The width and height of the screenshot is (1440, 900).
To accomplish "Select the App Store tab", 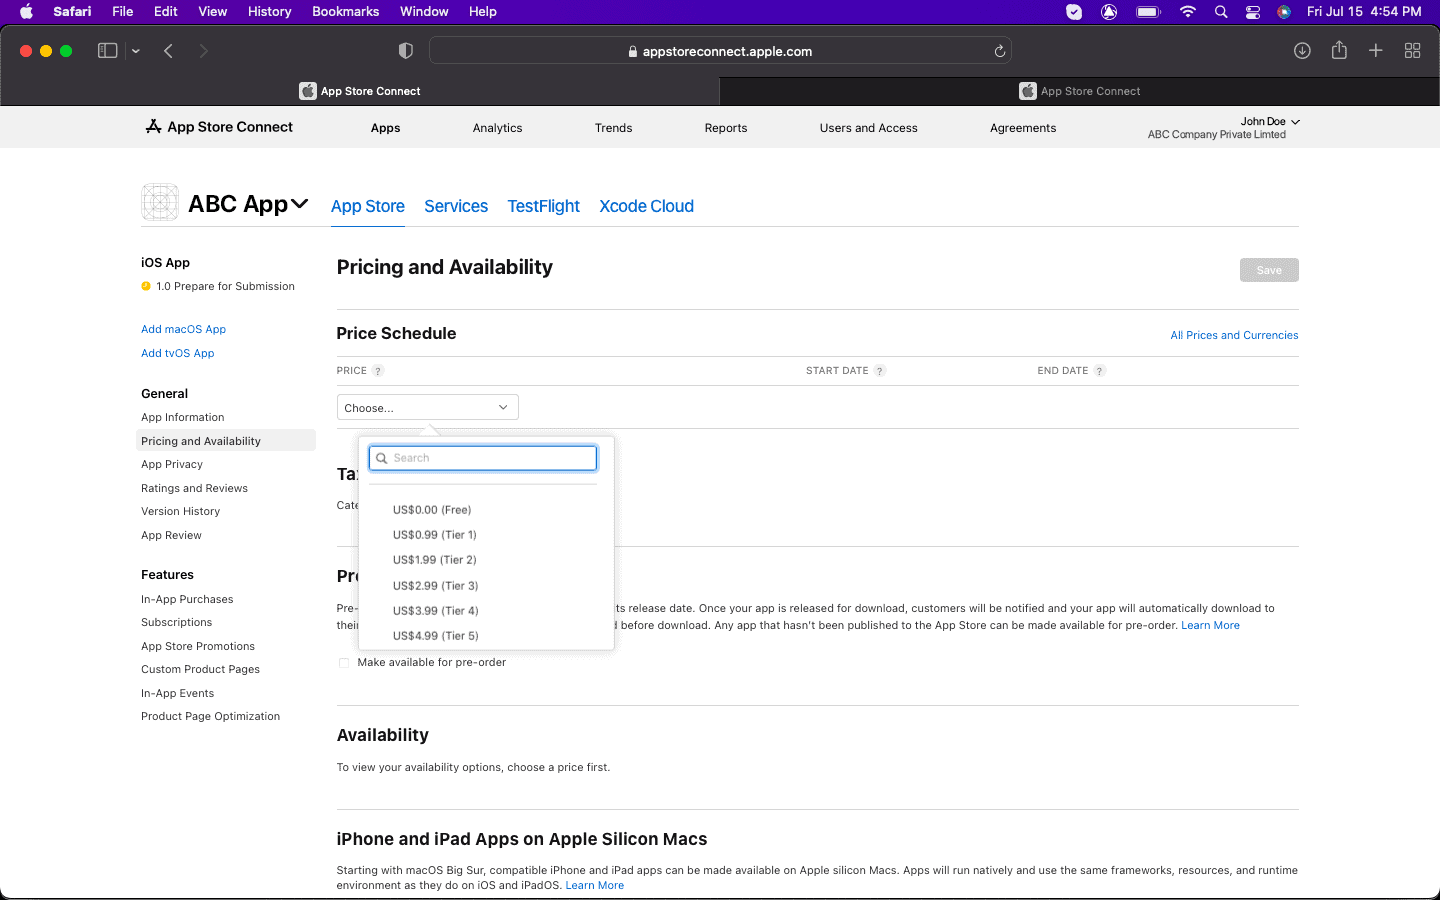I will (x=368, y=206).
